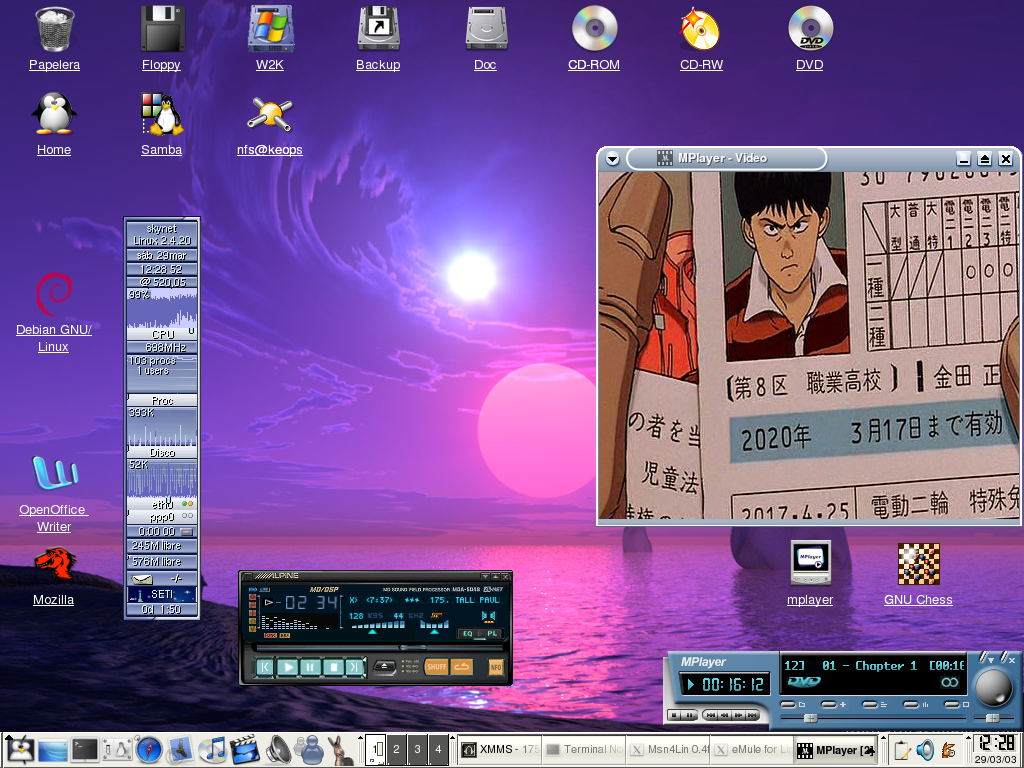Toggle repeat mode in the XMMS player

click(x=462, y=667)
